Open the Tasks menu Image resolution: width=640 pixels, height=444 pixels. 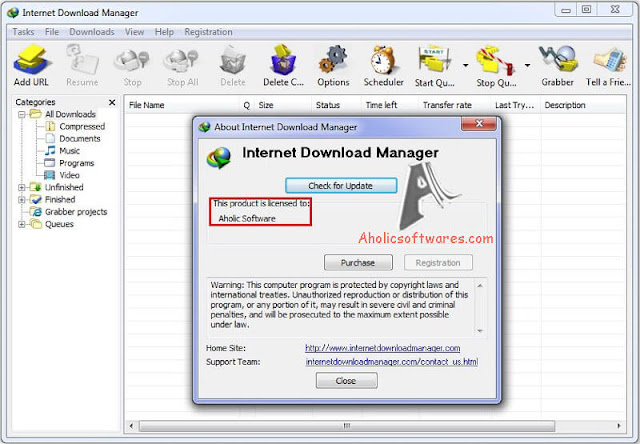click(23, 32)
